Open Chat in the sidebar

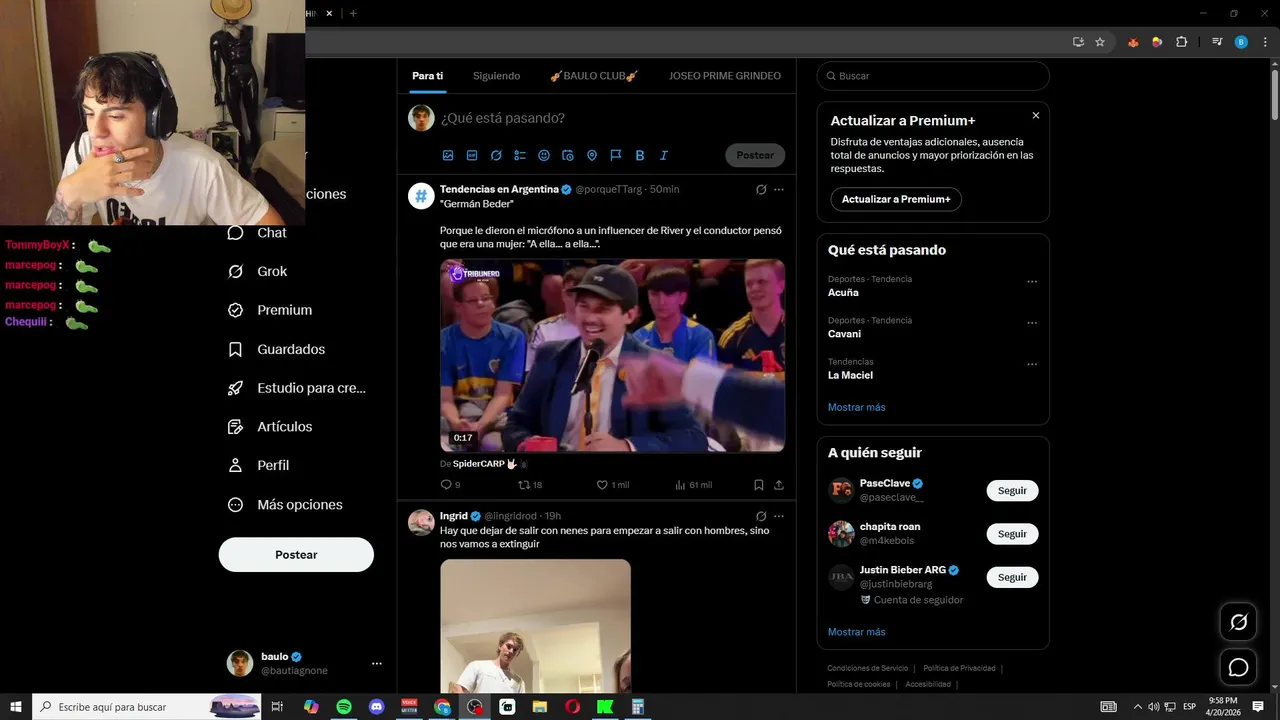point(257,233)
